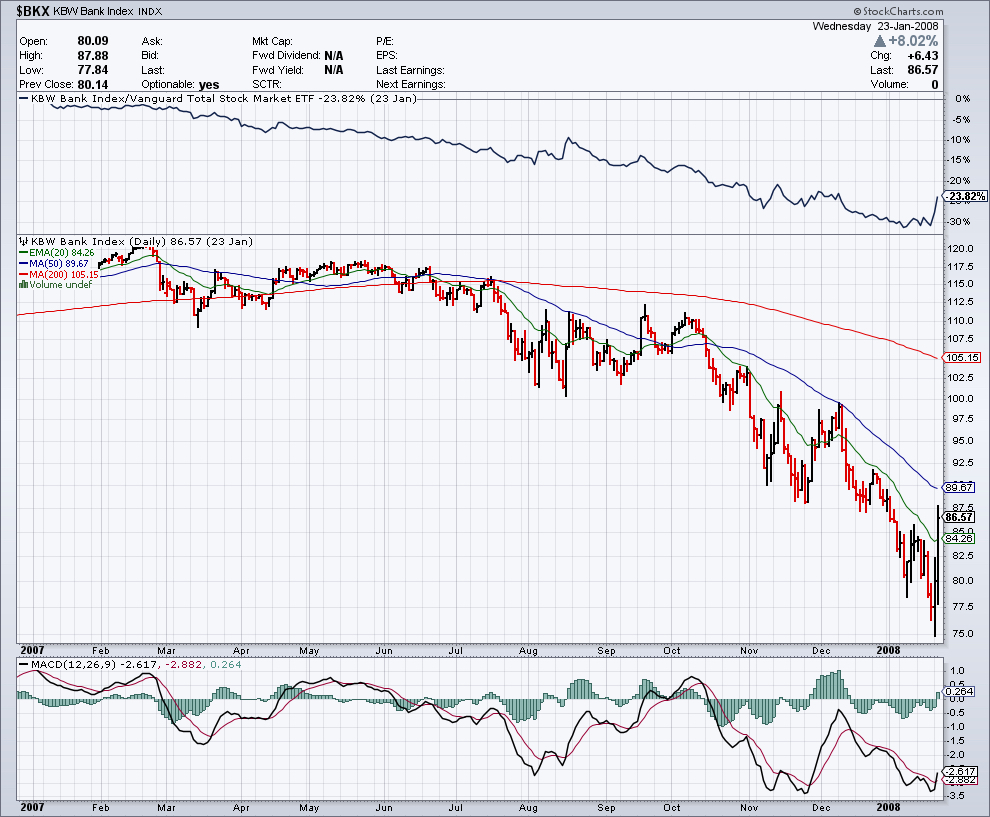Click the KBW Bank Index (Daily) legend marker
The image size is (990, 817).
click(x=24, y=242)
